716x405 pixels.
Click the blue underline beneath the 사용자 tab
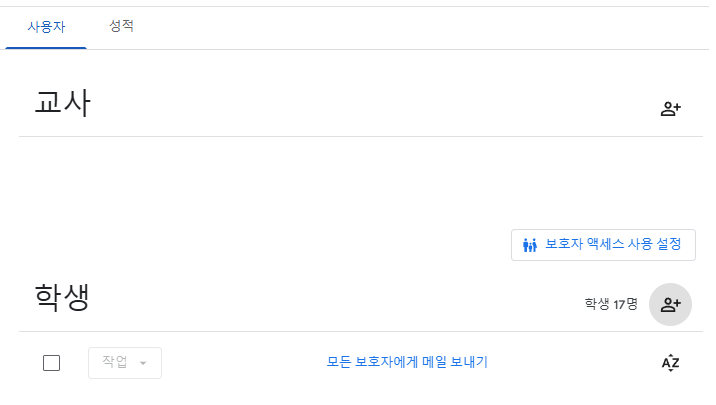click(46, 47)
